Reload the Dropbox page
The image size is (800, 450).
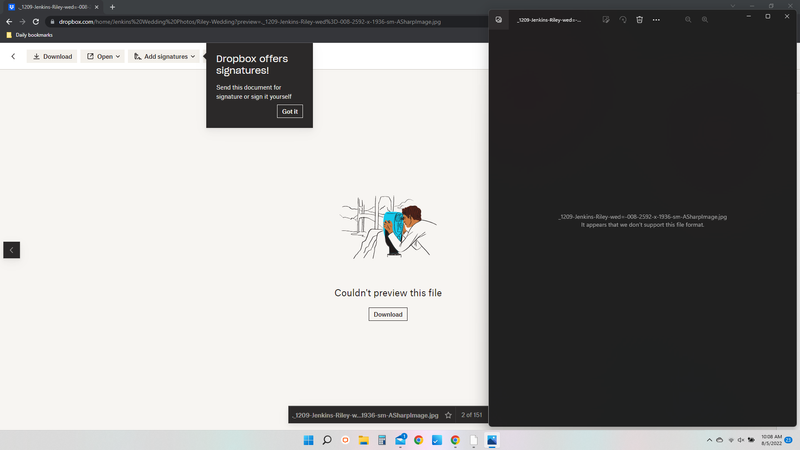[36, 22]
